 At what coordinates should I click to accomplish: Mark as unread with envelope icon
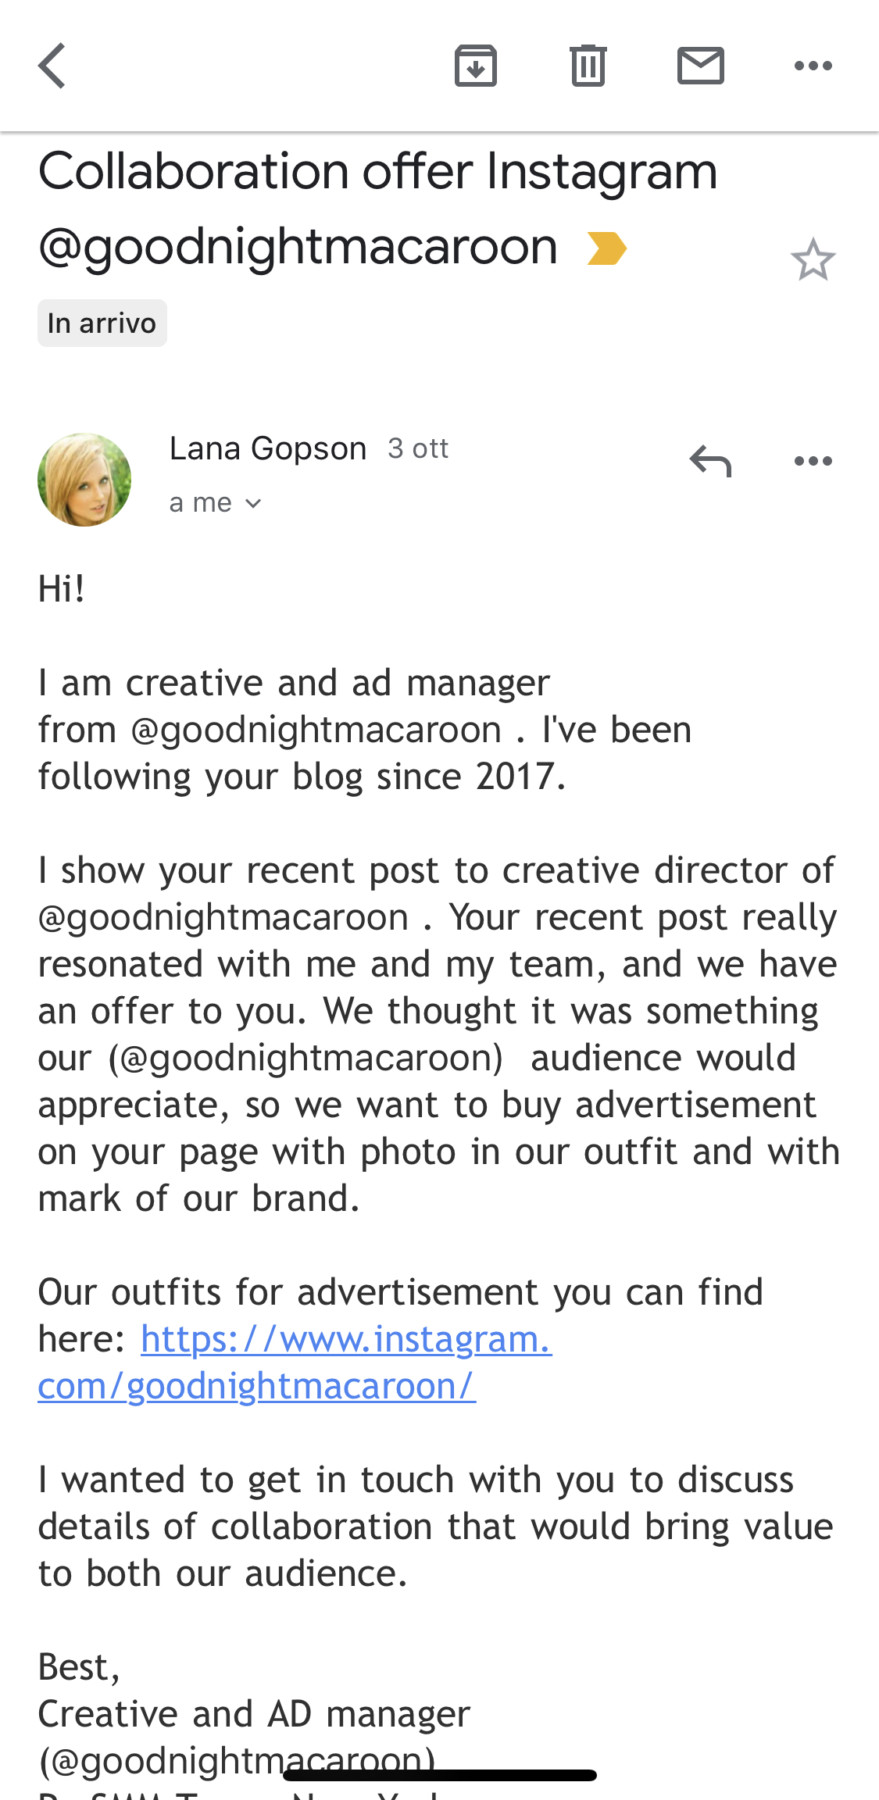tap(700, 66)
